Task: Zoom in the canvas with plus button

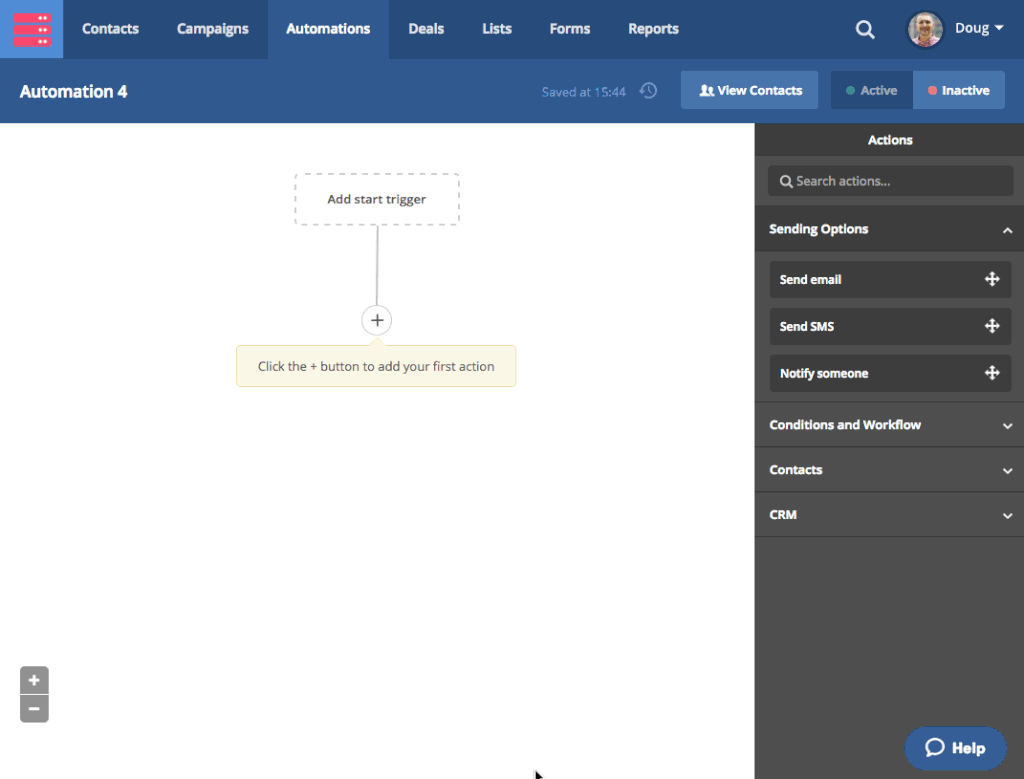Action: coord(34,680)
